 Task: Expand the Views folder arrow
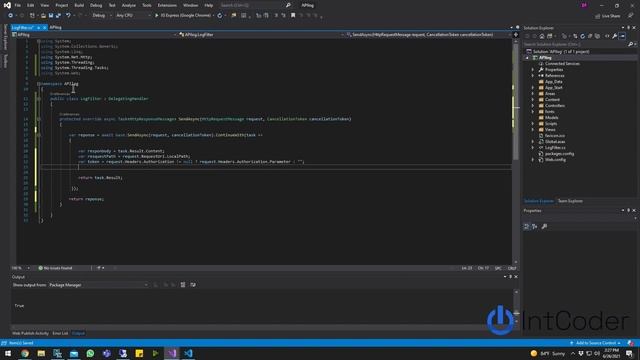(533, 129)
